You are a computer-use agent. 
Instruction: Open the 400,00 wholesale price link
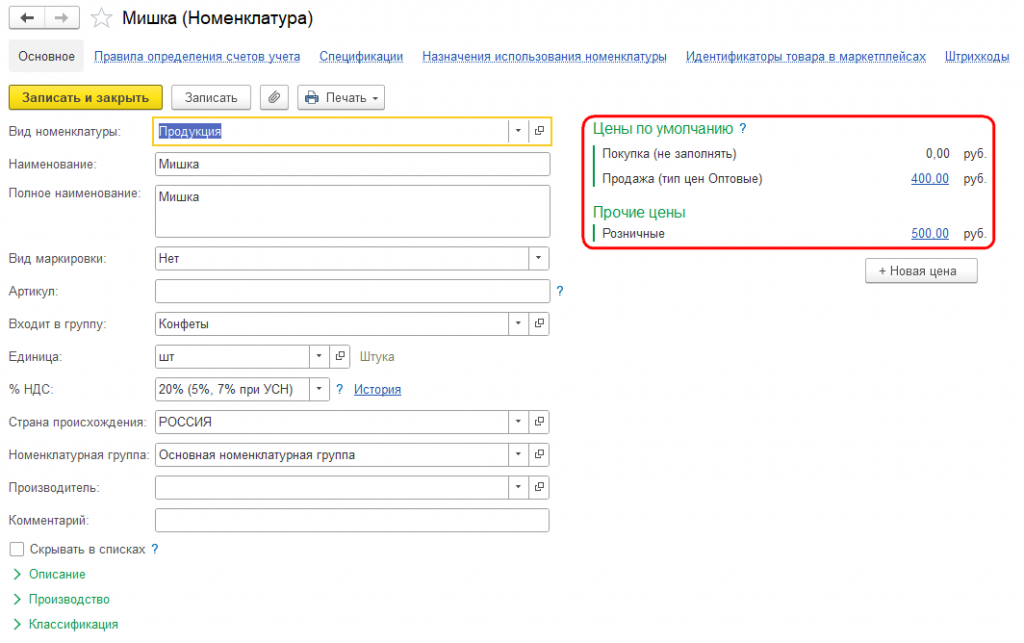pyautogui.click(x=930, y=178)
